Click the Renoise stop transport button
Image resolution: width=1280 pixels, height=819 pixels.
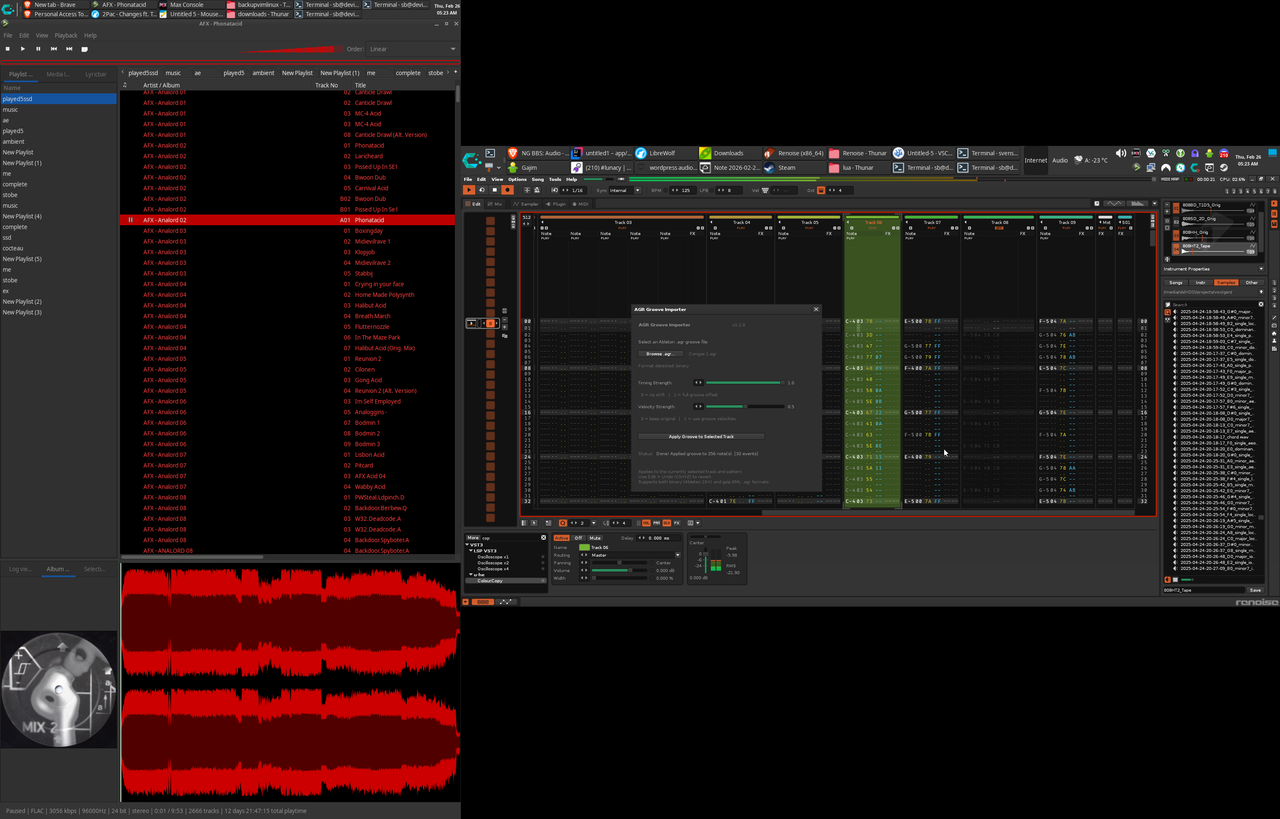495,190
